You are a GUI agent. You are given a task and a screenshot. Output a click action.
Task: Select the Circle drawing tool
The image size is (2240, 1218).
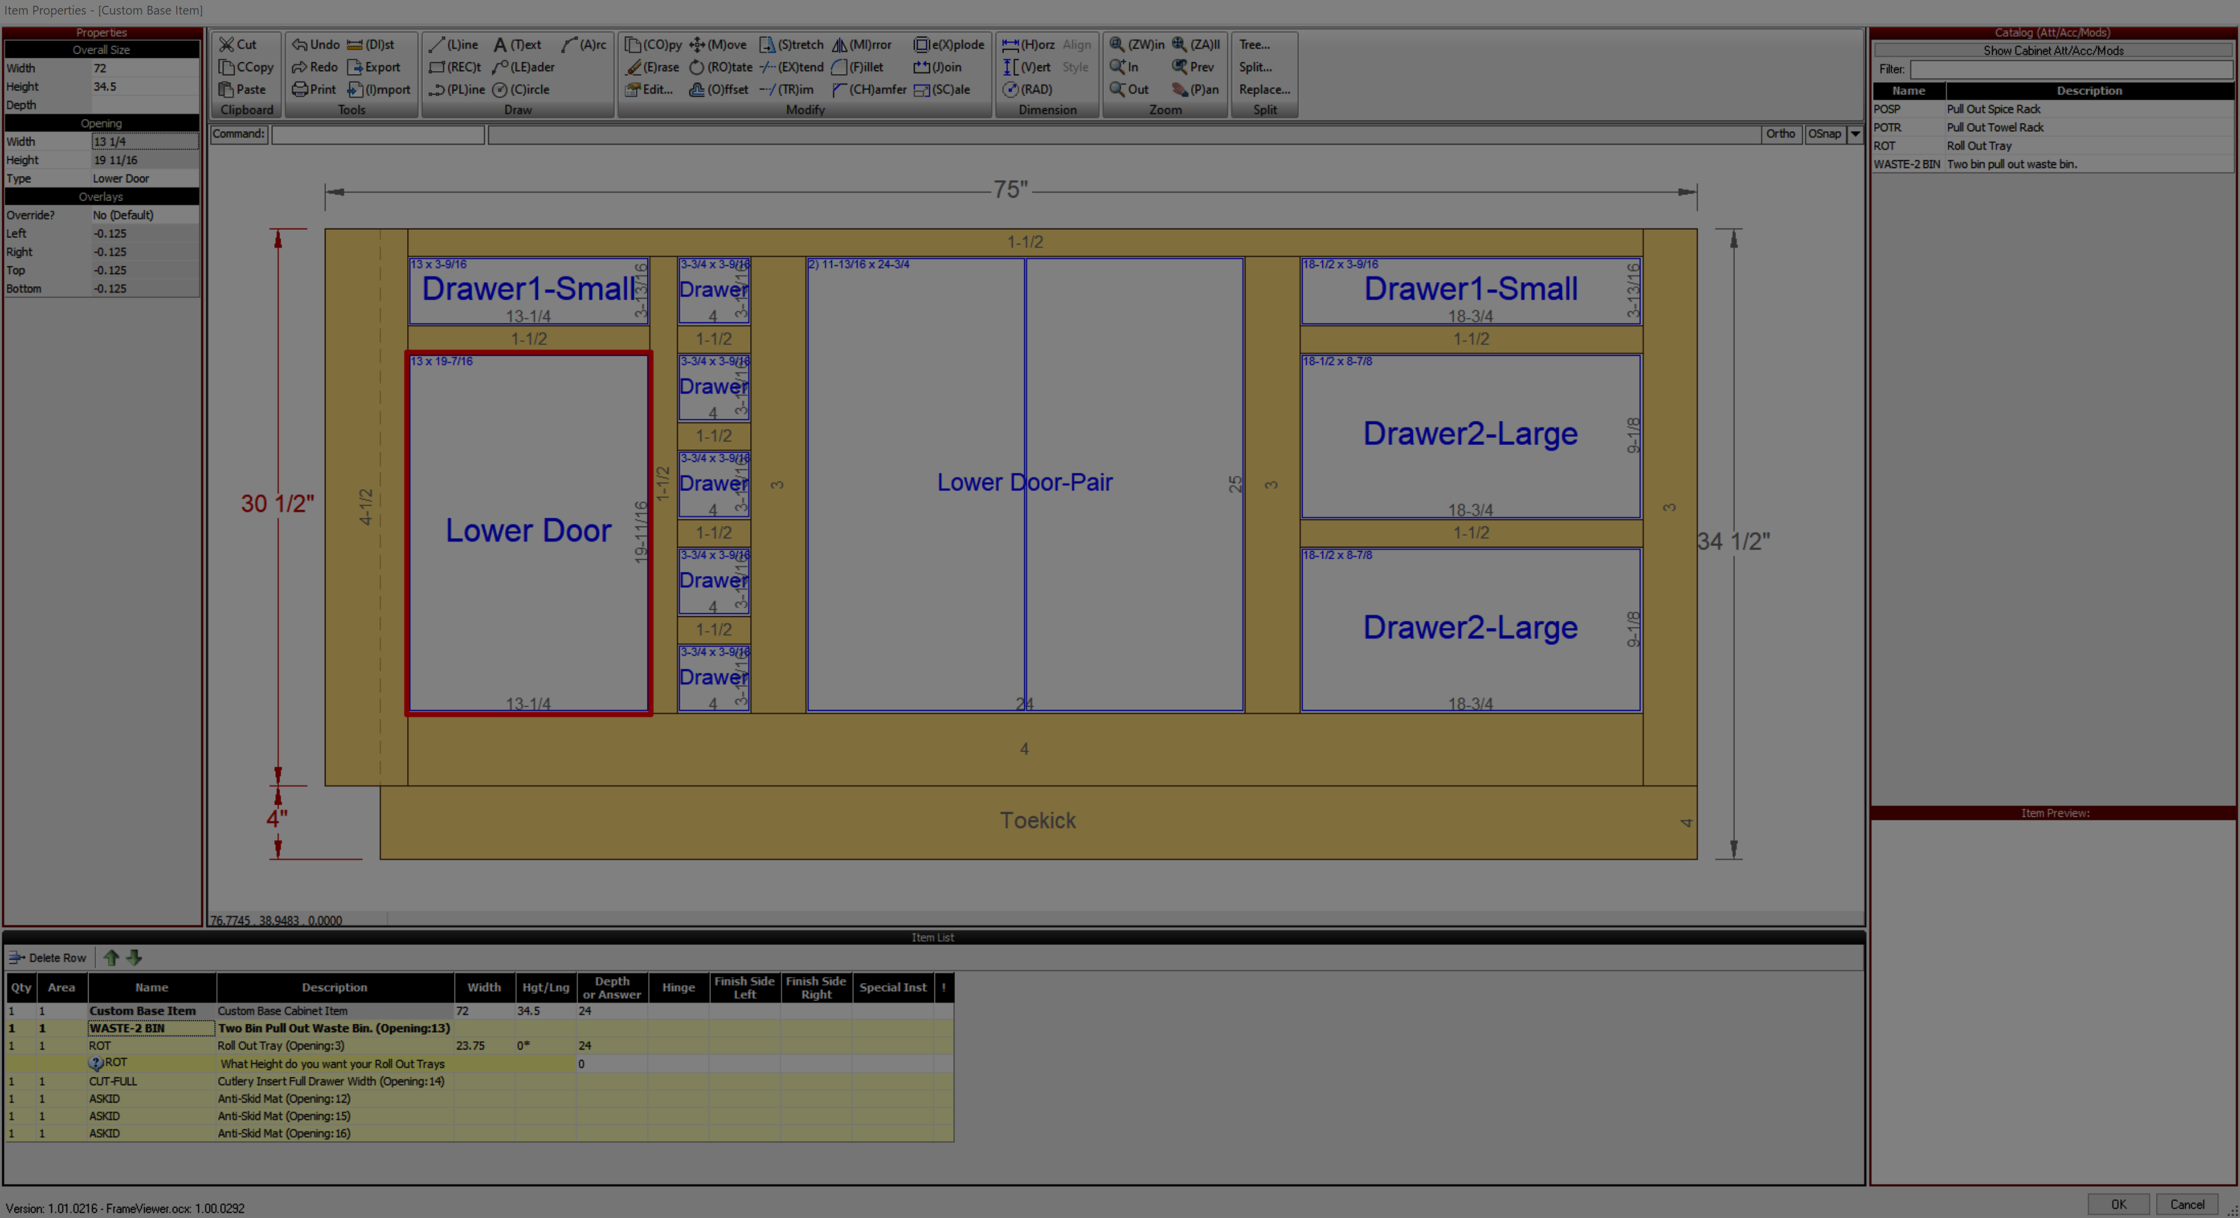coord(520,89)
